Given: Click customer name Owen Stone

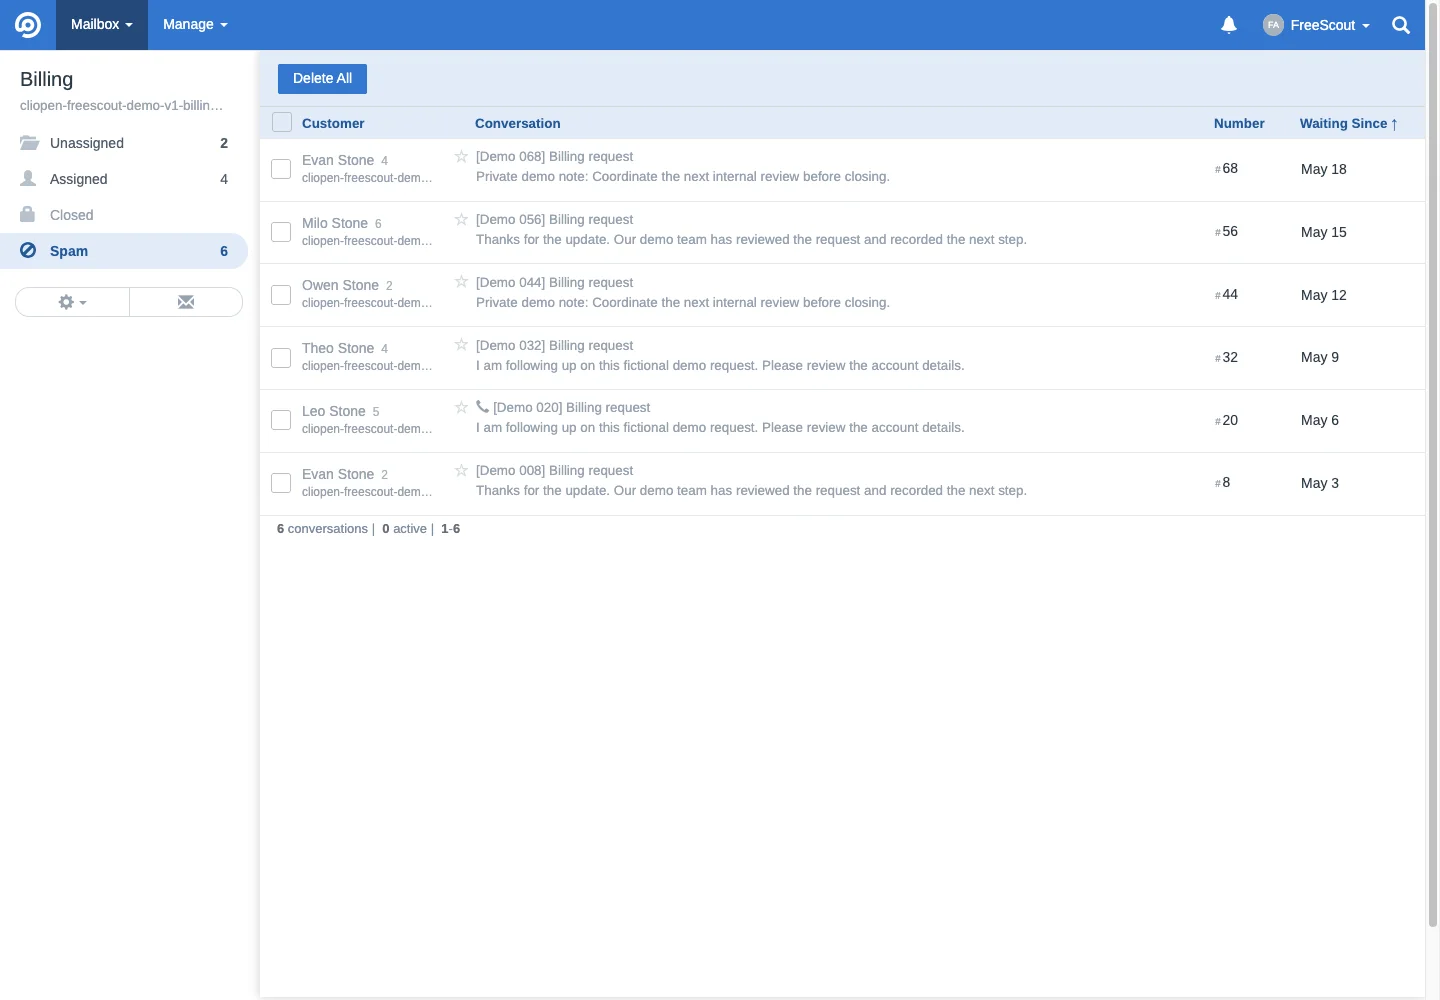Looking at the screenshot, I should (x=340, y=285).
